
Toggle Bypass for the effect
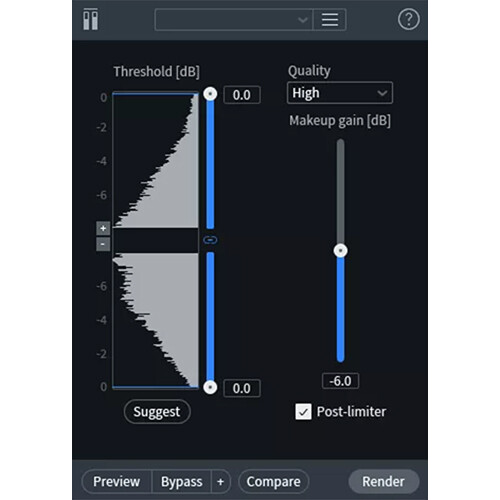click(181, 482)
